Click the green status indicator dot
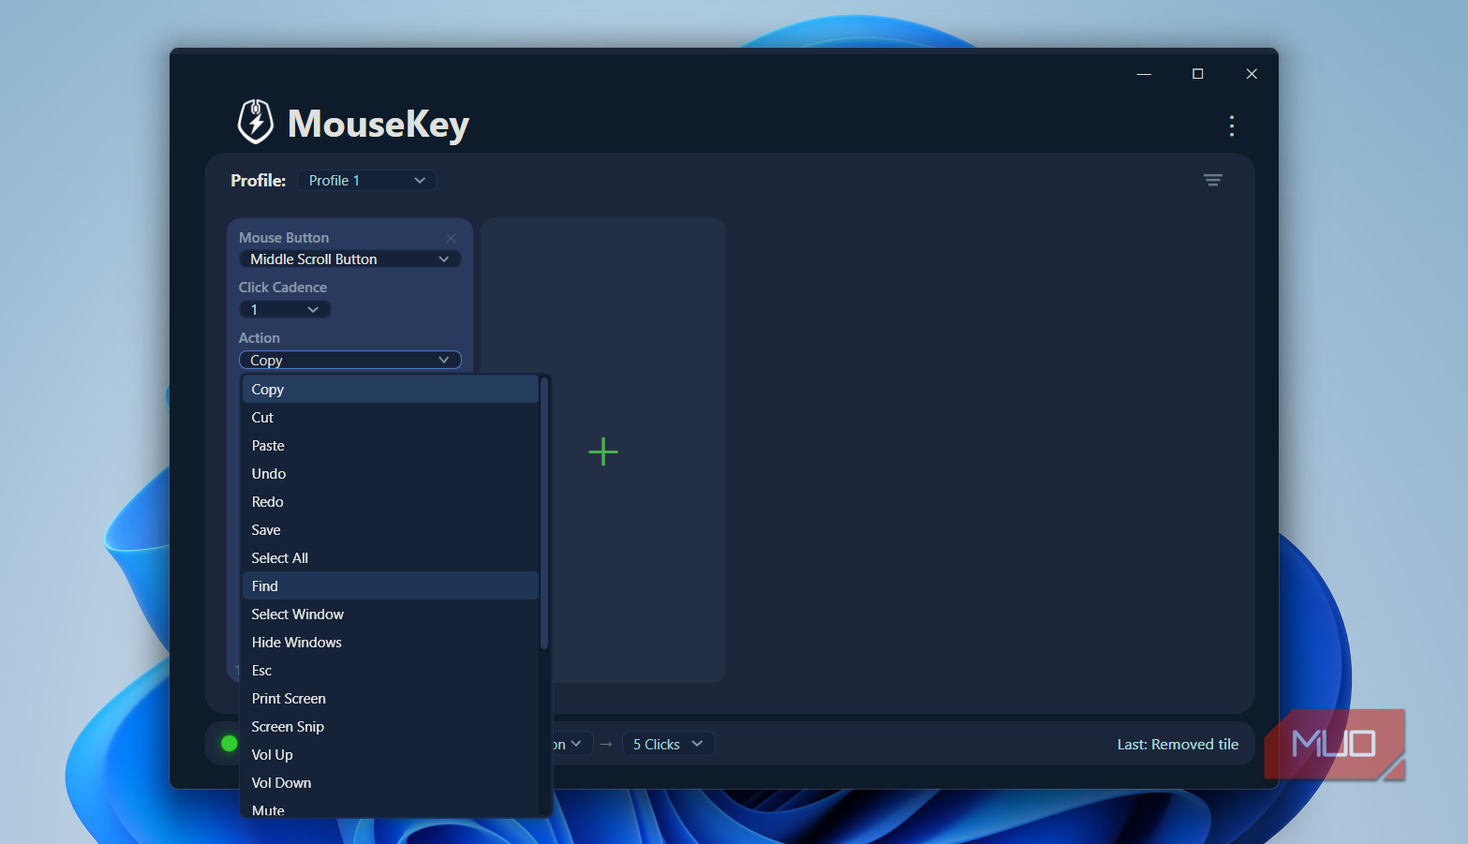This screenshot has width=1468, height=844. tap(229, 743)
